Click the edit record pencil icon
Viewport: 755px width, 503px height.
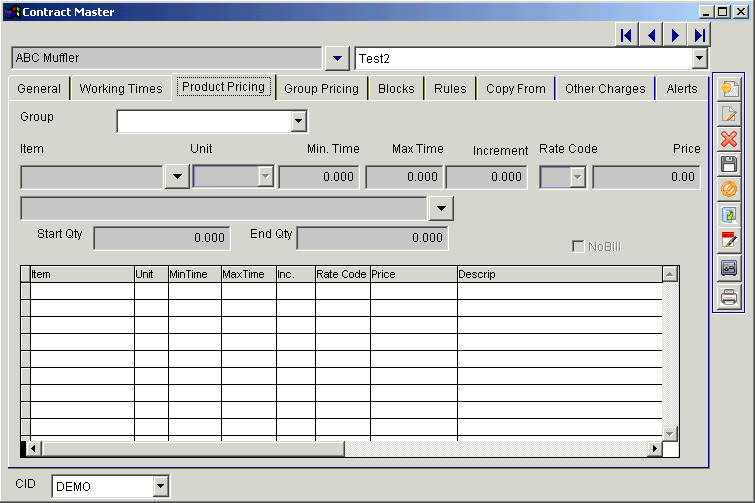[729, 114]
